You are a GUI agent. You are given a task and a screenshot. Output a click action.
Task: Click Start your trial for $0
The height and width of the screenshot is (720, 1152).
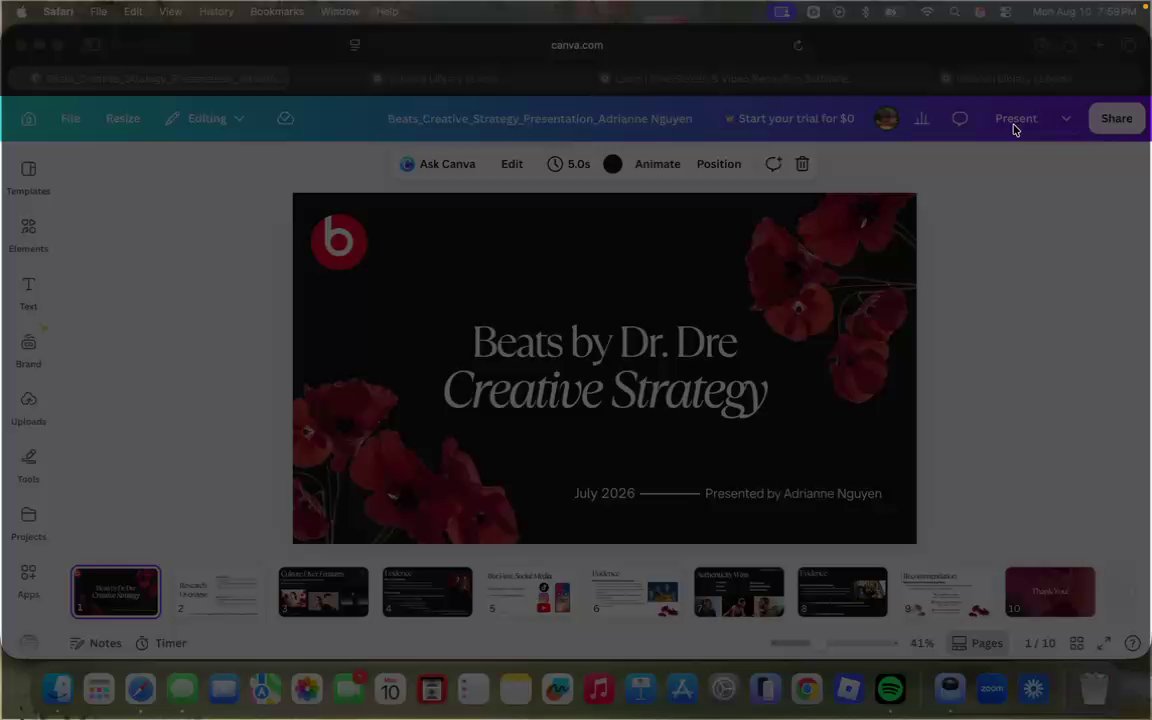coord(789,118)
